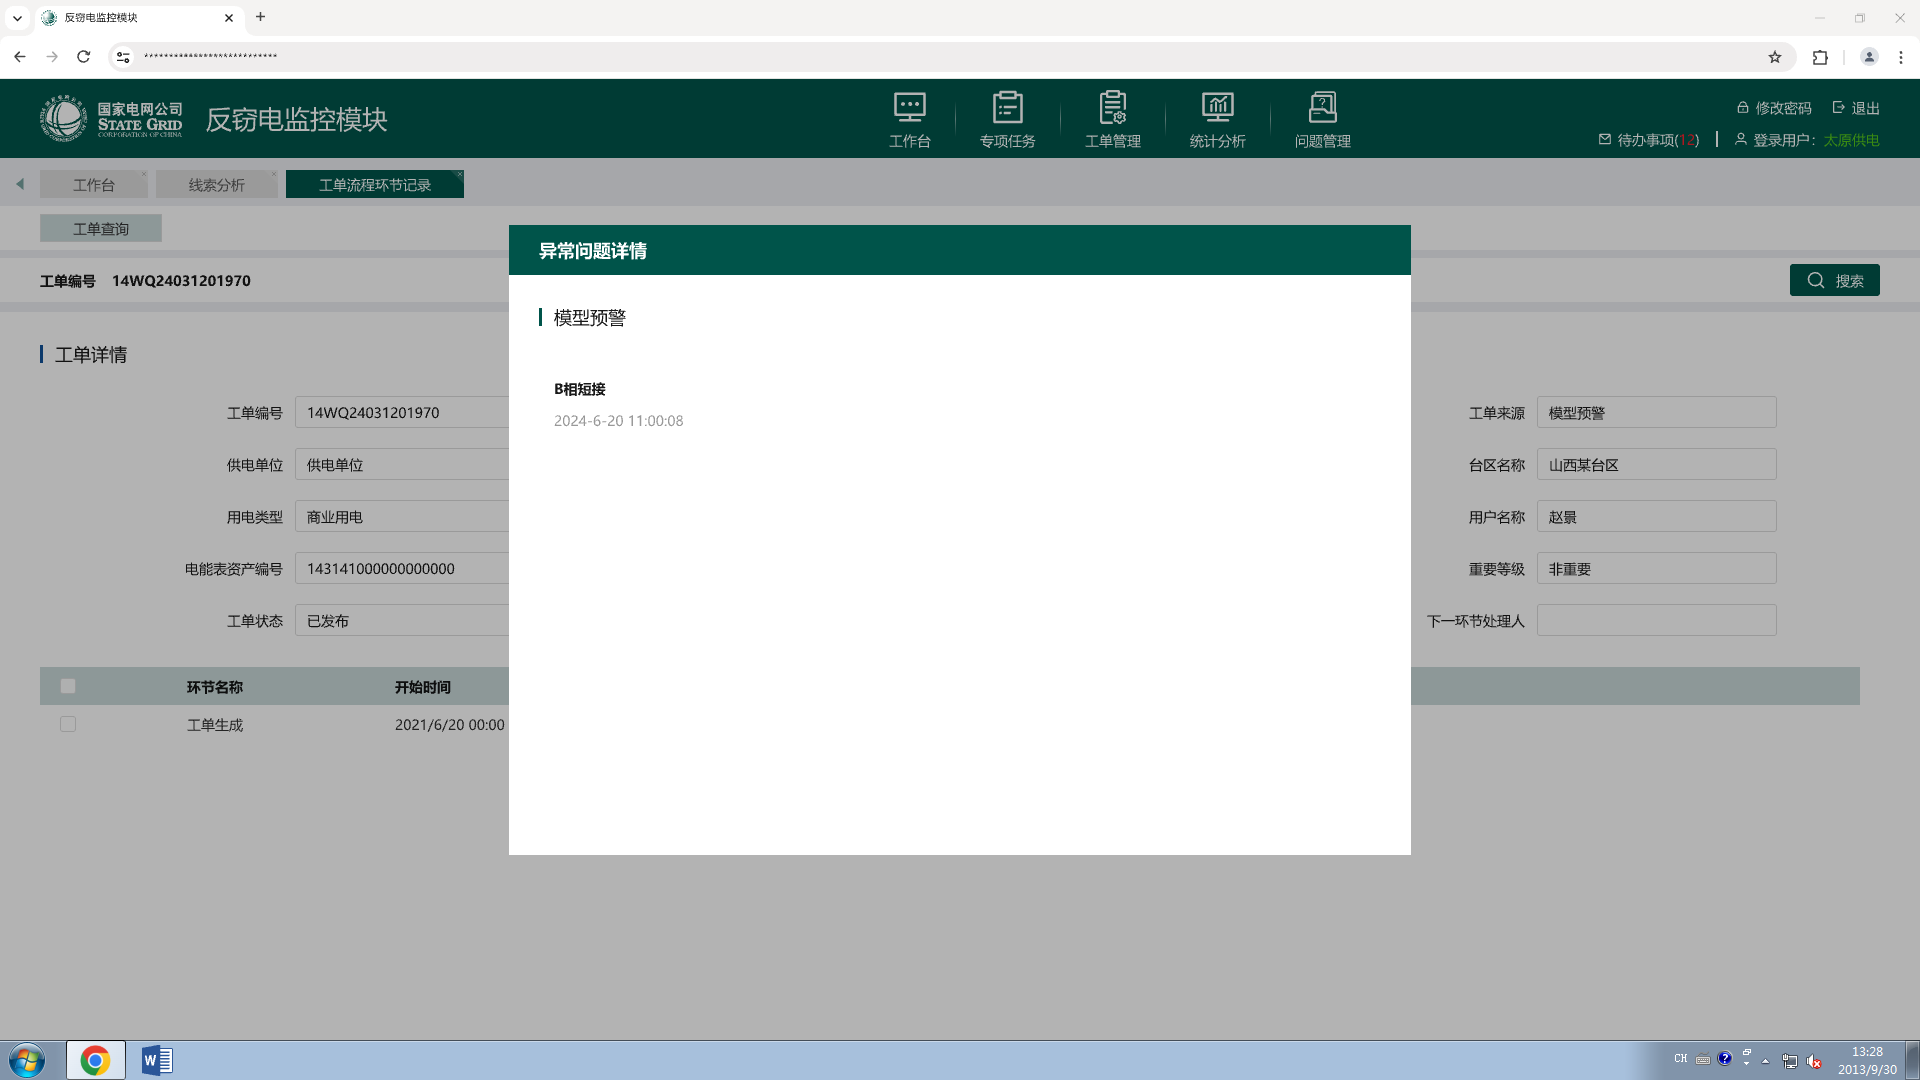Click the 退出 logout icon

tap(1838, 108)
